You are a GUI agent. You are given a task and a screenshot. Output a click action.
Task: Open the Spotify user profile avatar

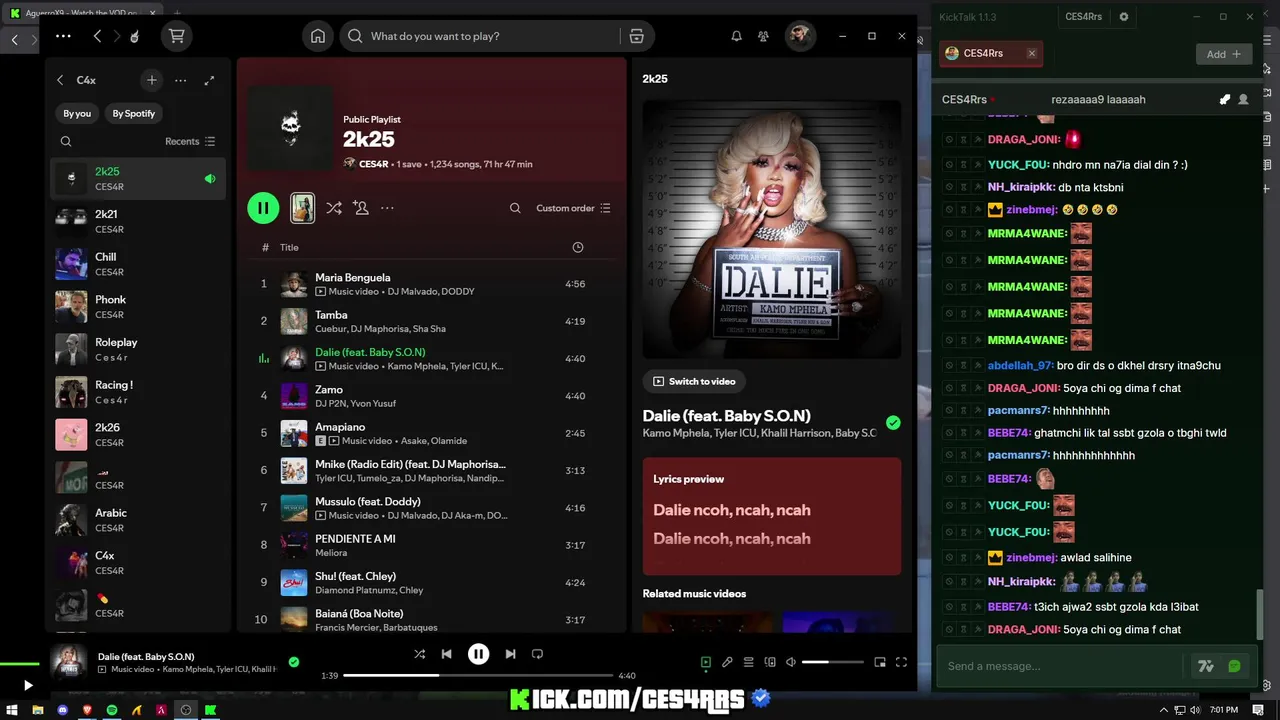click(798, 36)
